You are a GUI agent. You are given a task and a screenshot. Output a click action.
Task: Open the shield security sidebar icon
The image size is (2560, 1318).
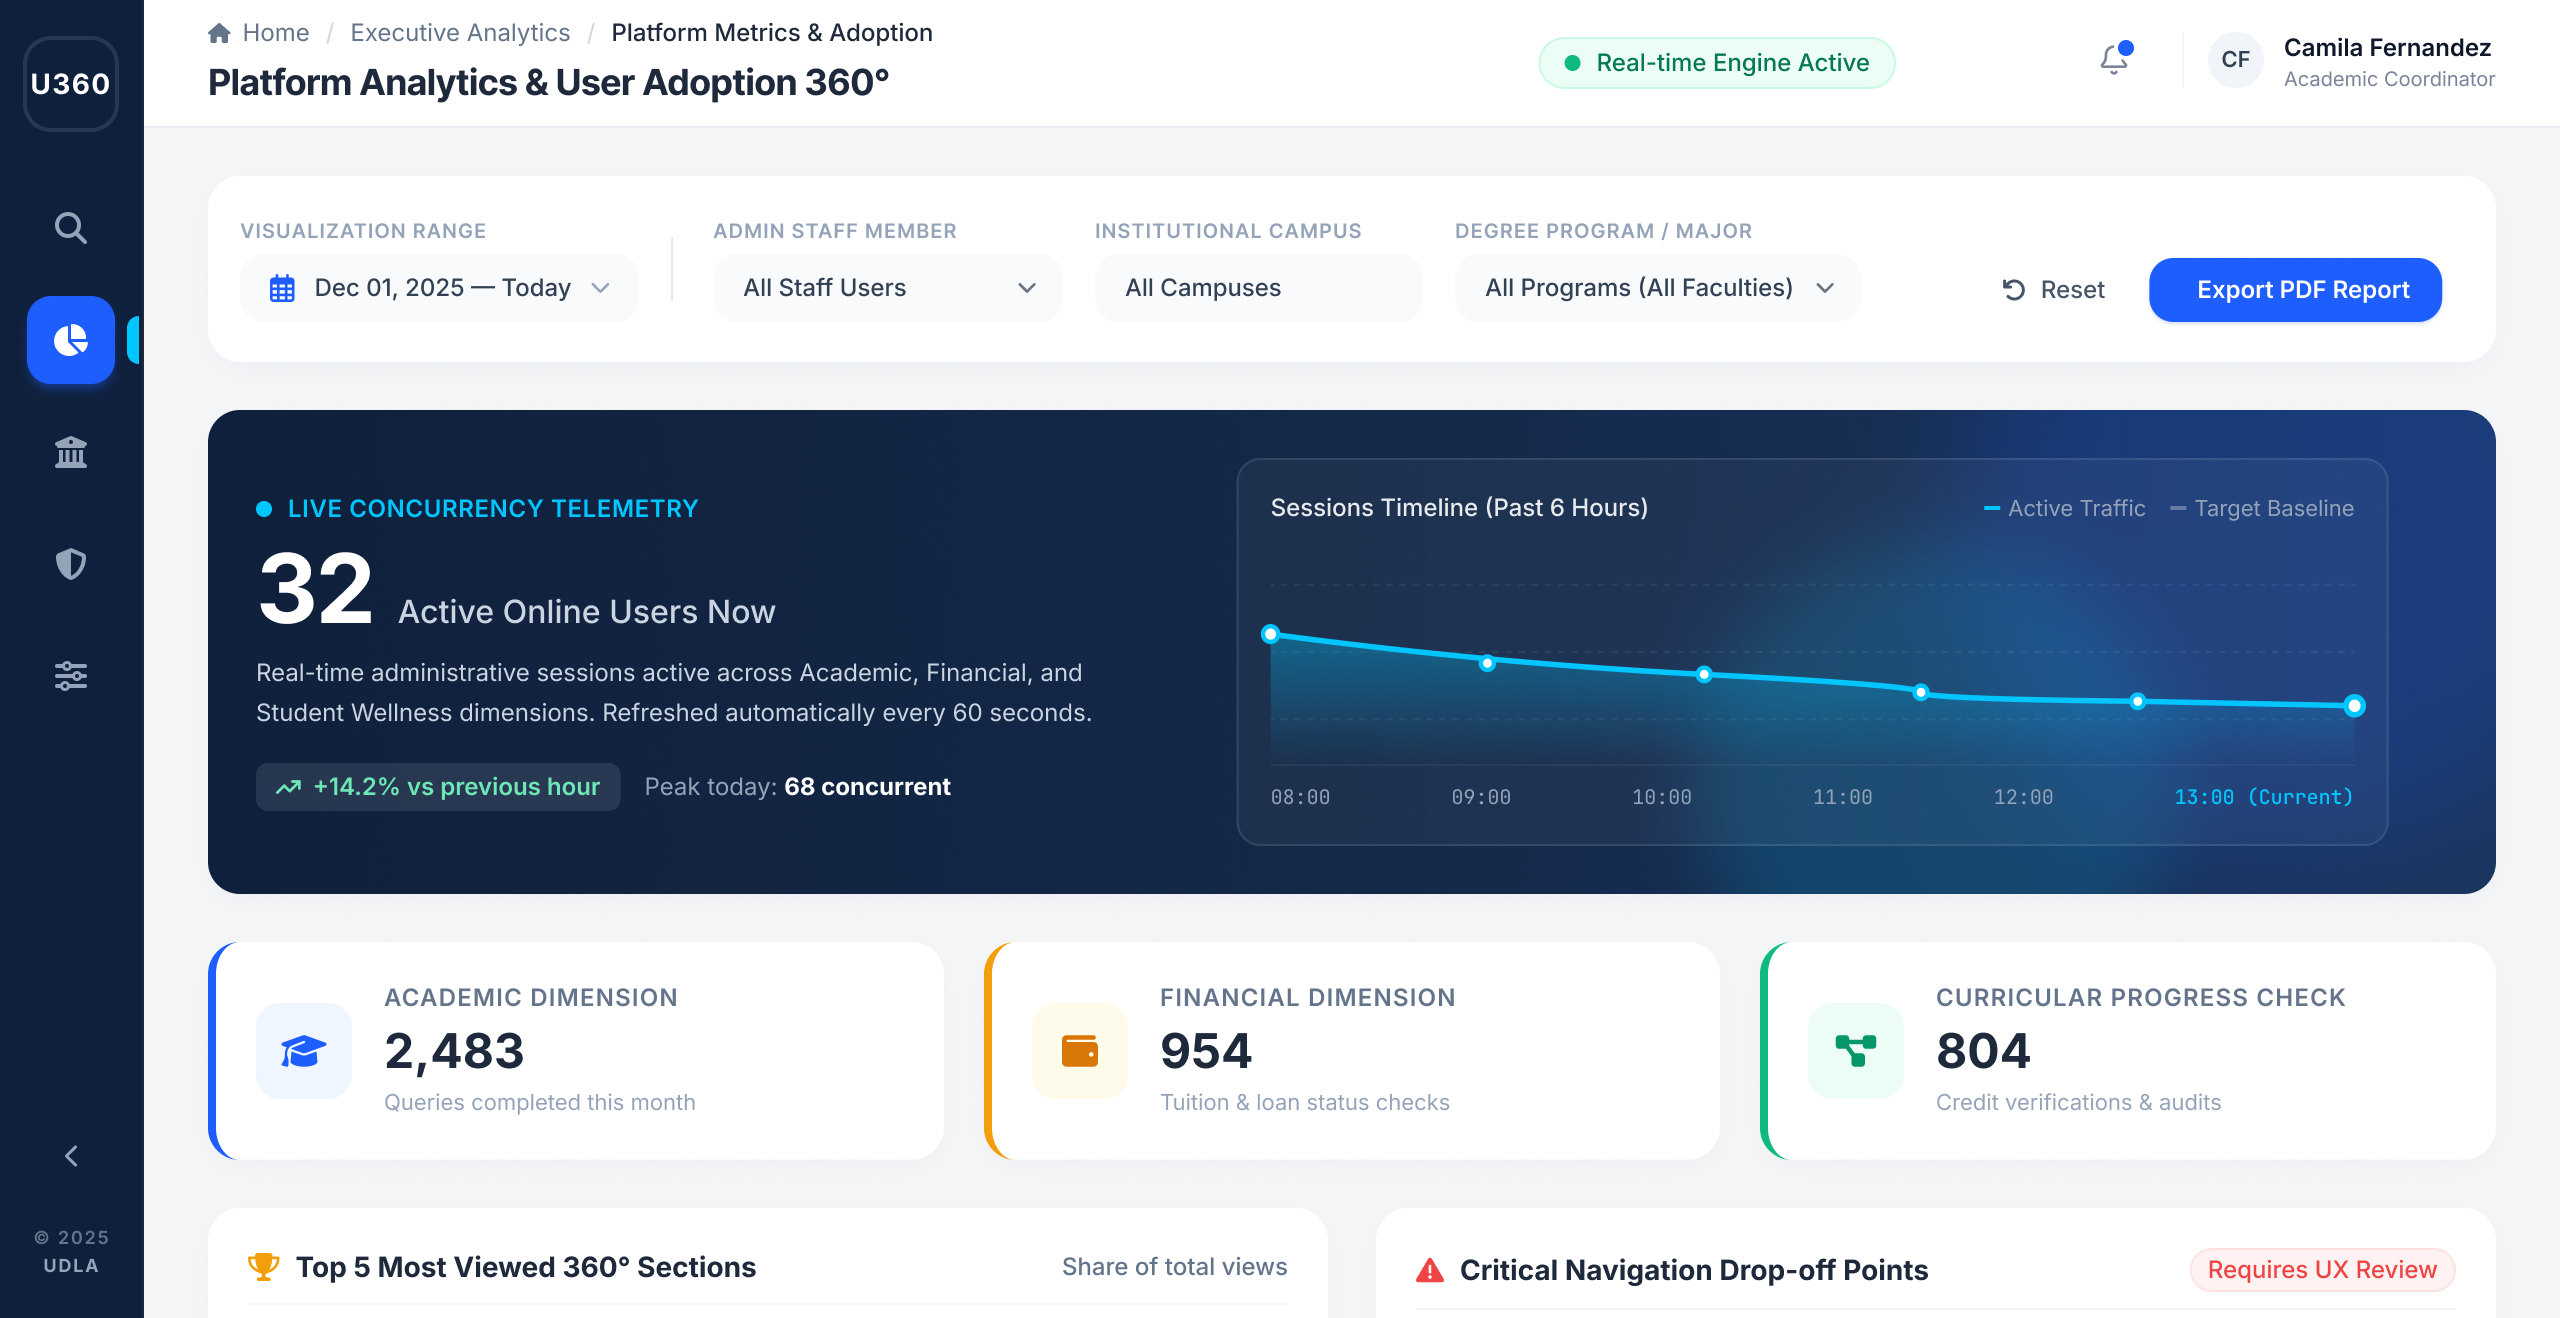coord(71,564)
